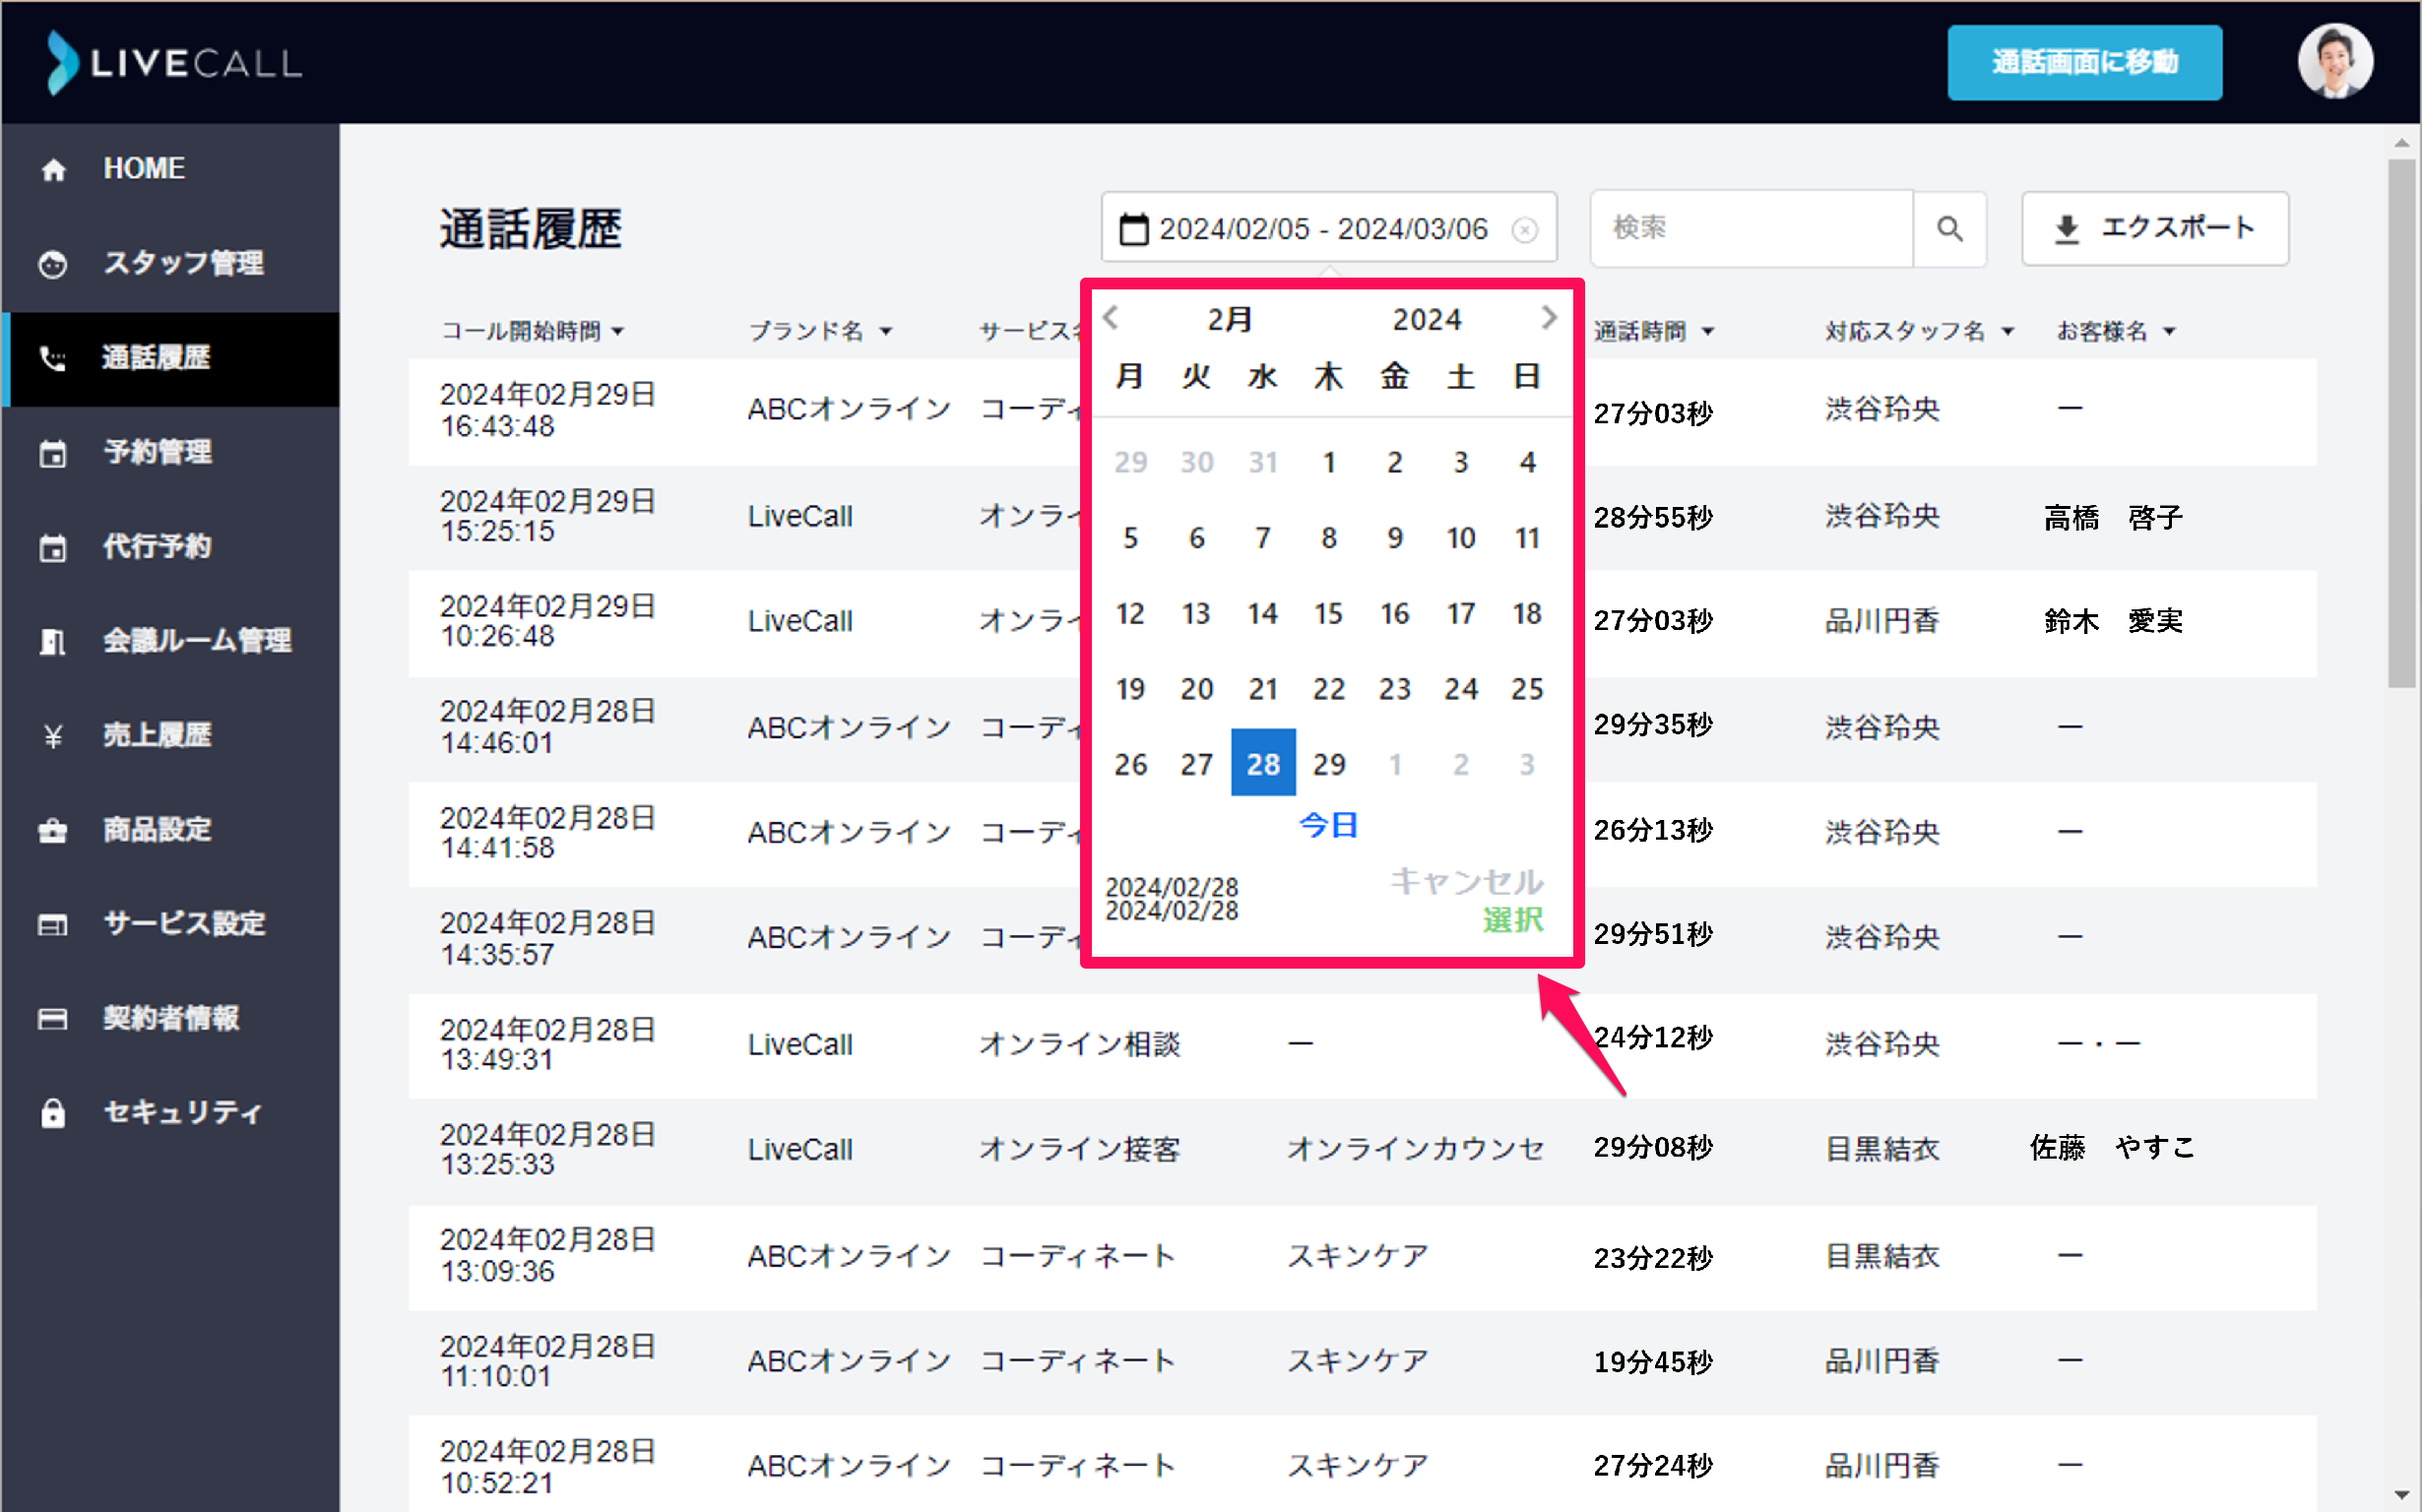Click オンラインカウンセ cell
2422x1512 pixels.
coord(1416,1149)
